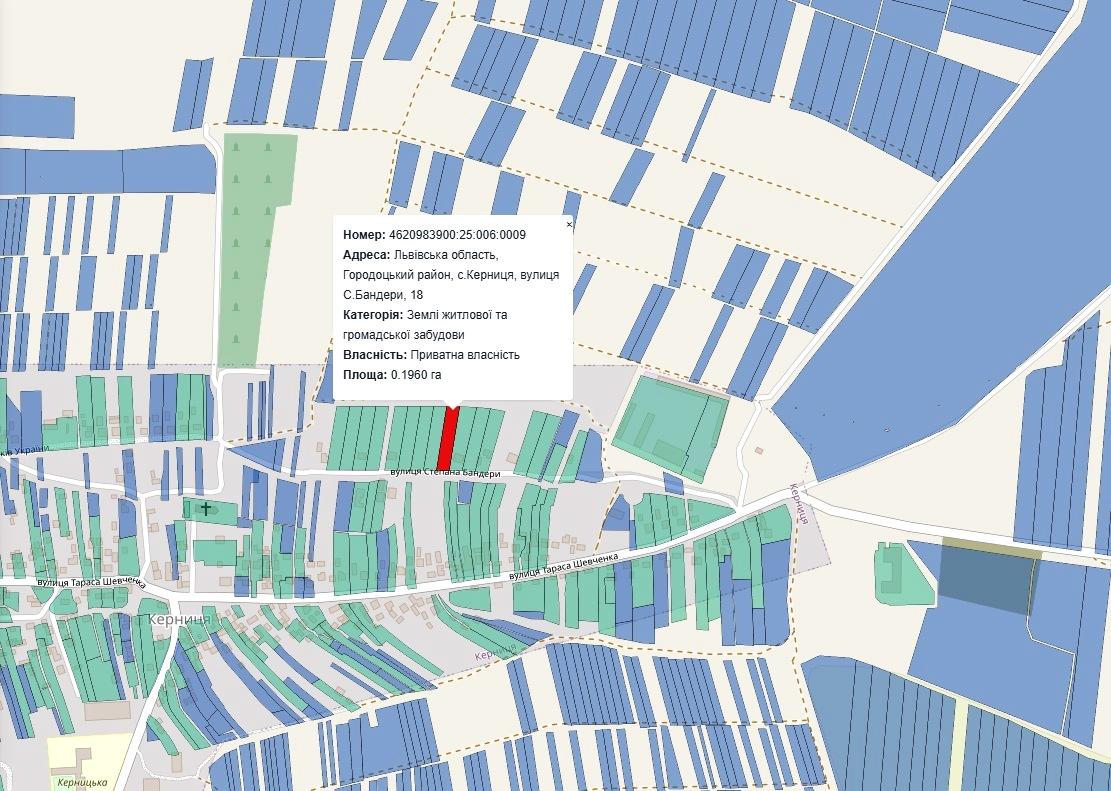Click the Керницька label on yellow area

coord(82,782)
